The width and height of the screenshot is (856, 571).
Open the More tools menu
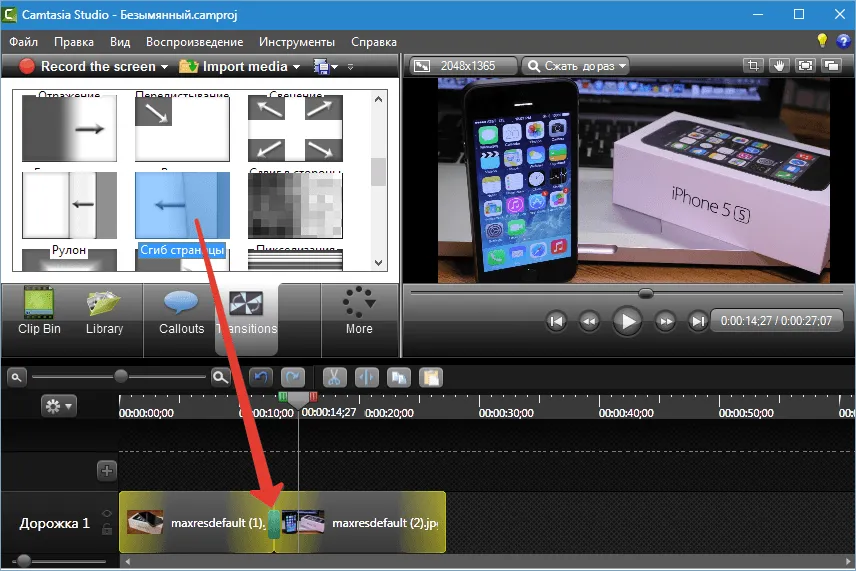359,312
